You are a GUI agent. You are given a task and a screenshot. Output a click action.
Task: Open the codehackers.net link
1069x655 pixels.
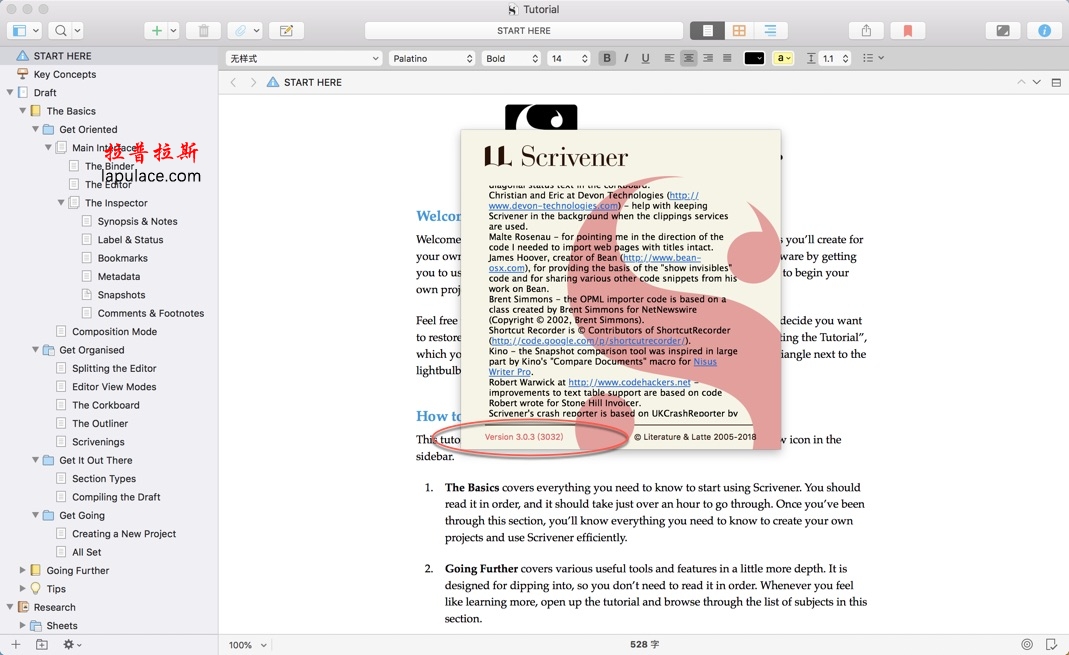[629, 382]
